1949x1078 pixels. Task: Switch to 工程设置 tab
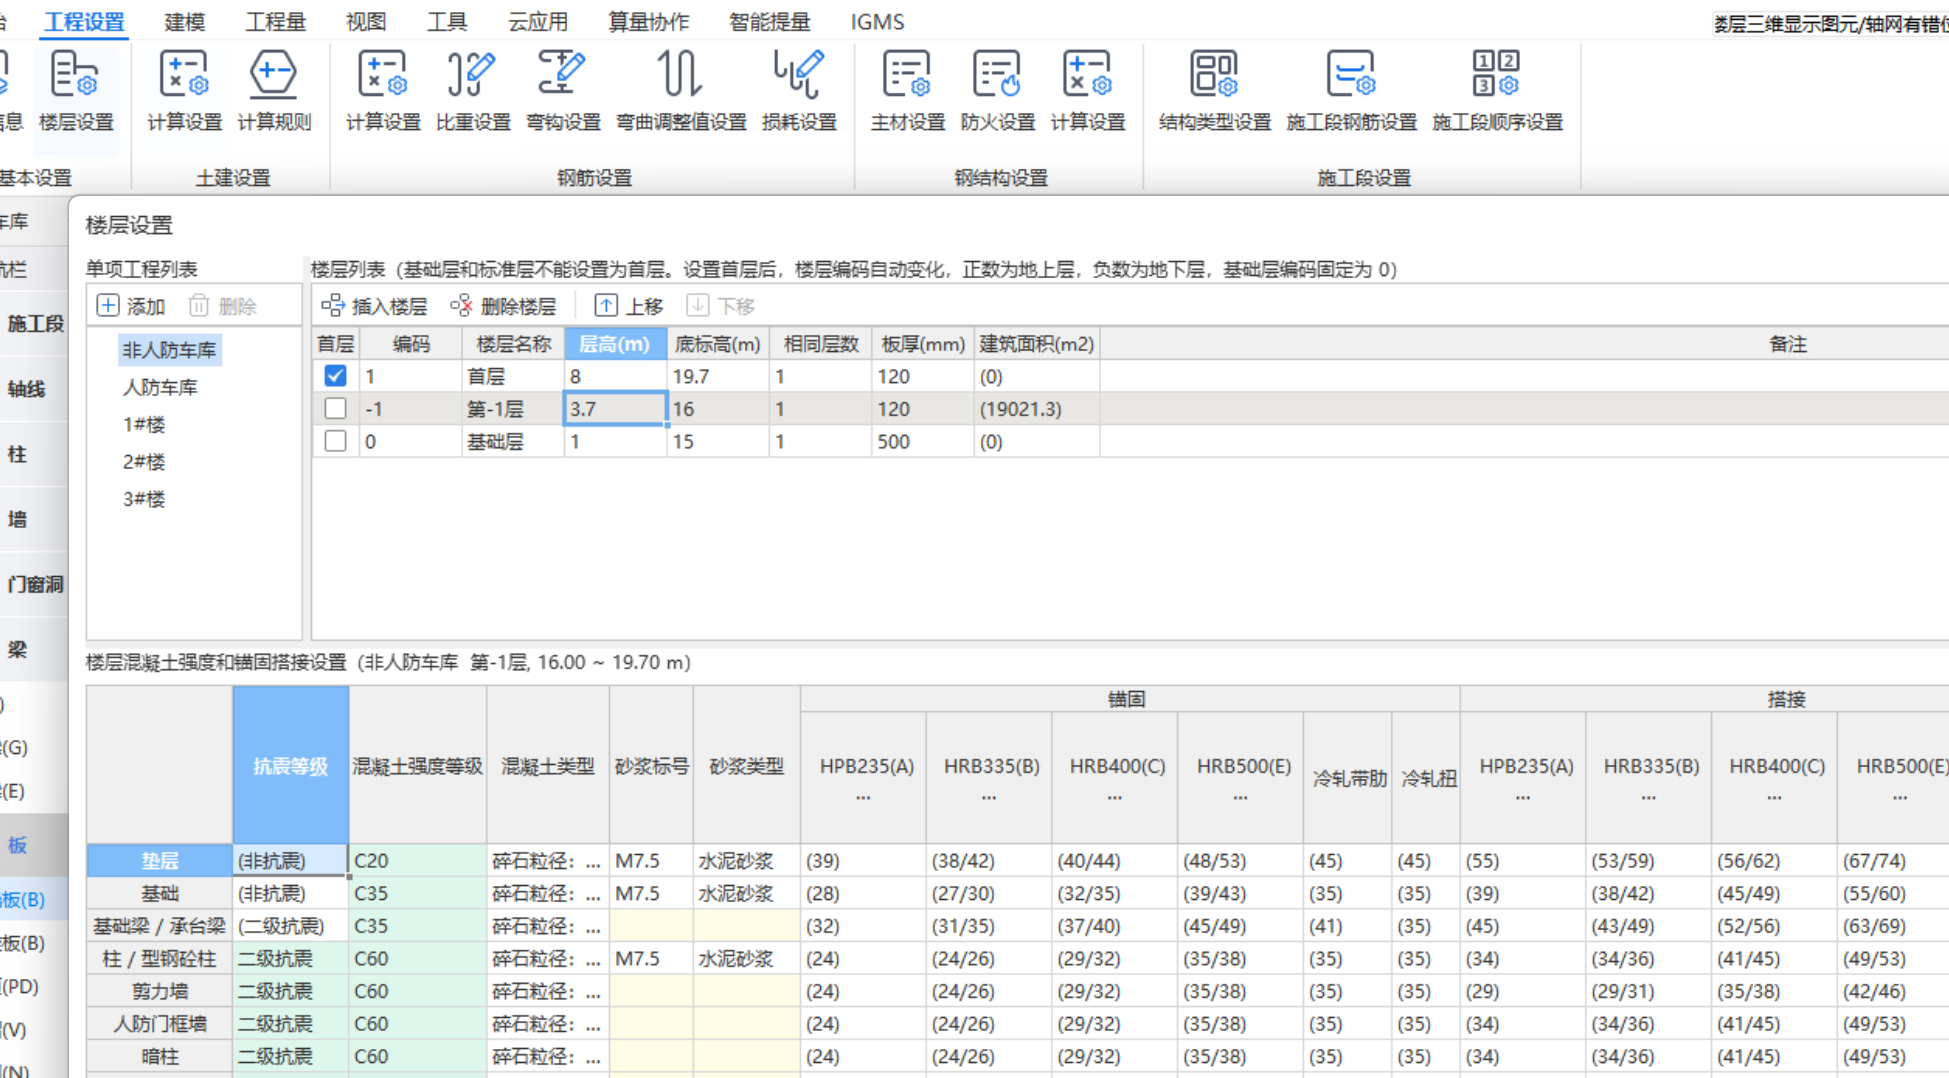85,22
